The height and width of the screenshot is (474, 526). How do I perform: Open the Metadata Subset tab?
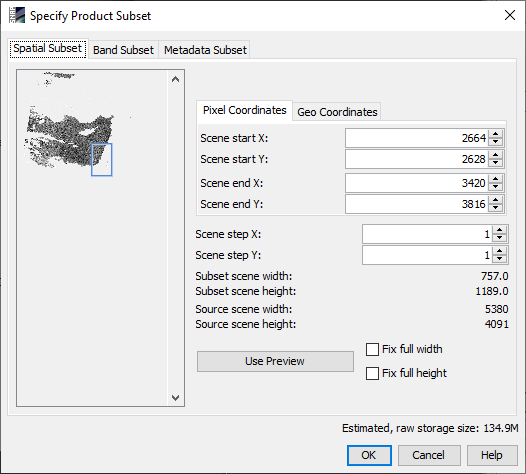tap(205, 50)
